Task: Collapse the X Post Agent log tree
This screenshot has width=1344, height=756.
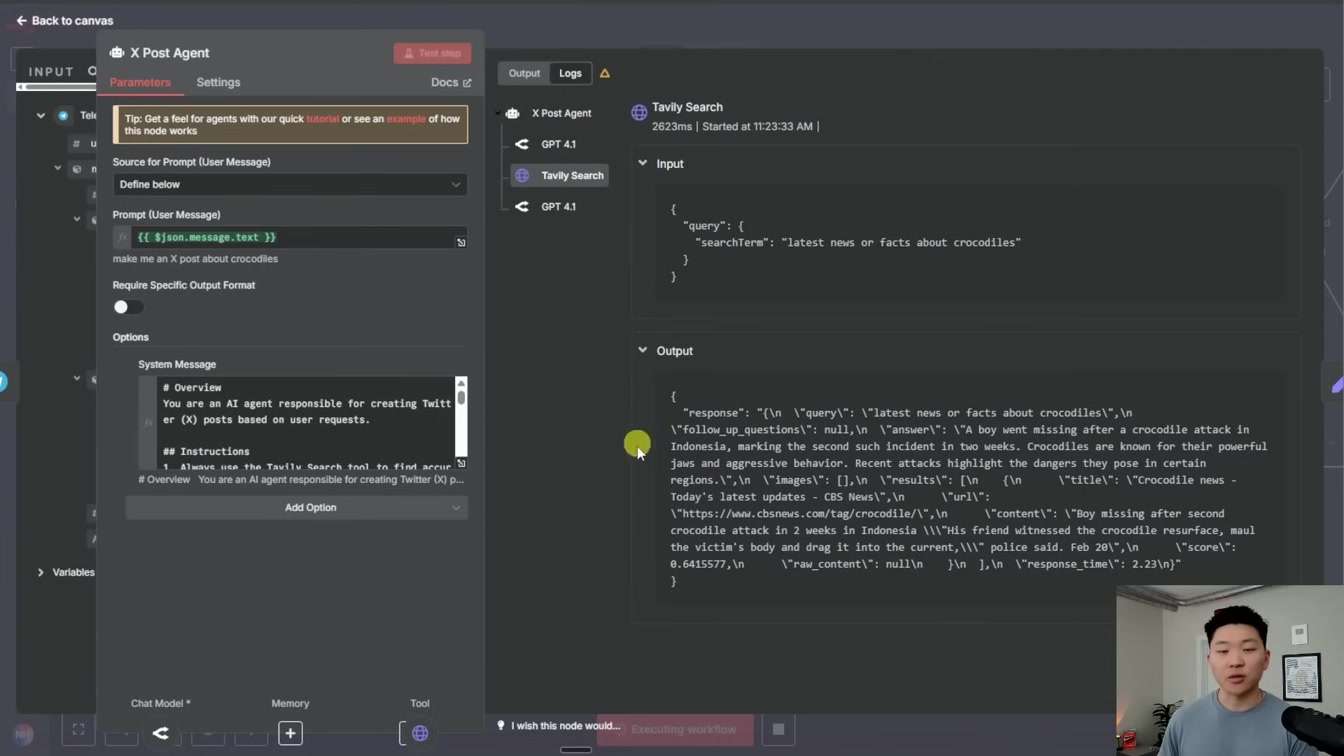Action: click(x=498, y=113)
